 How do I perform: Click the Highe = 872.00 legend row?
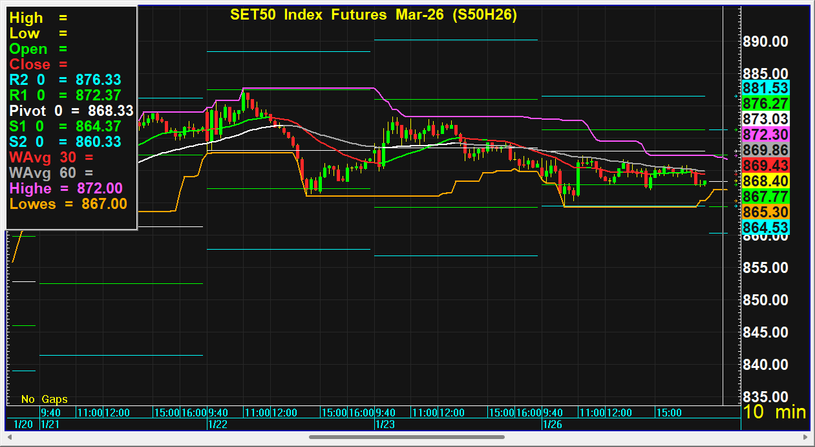[66, 188]
